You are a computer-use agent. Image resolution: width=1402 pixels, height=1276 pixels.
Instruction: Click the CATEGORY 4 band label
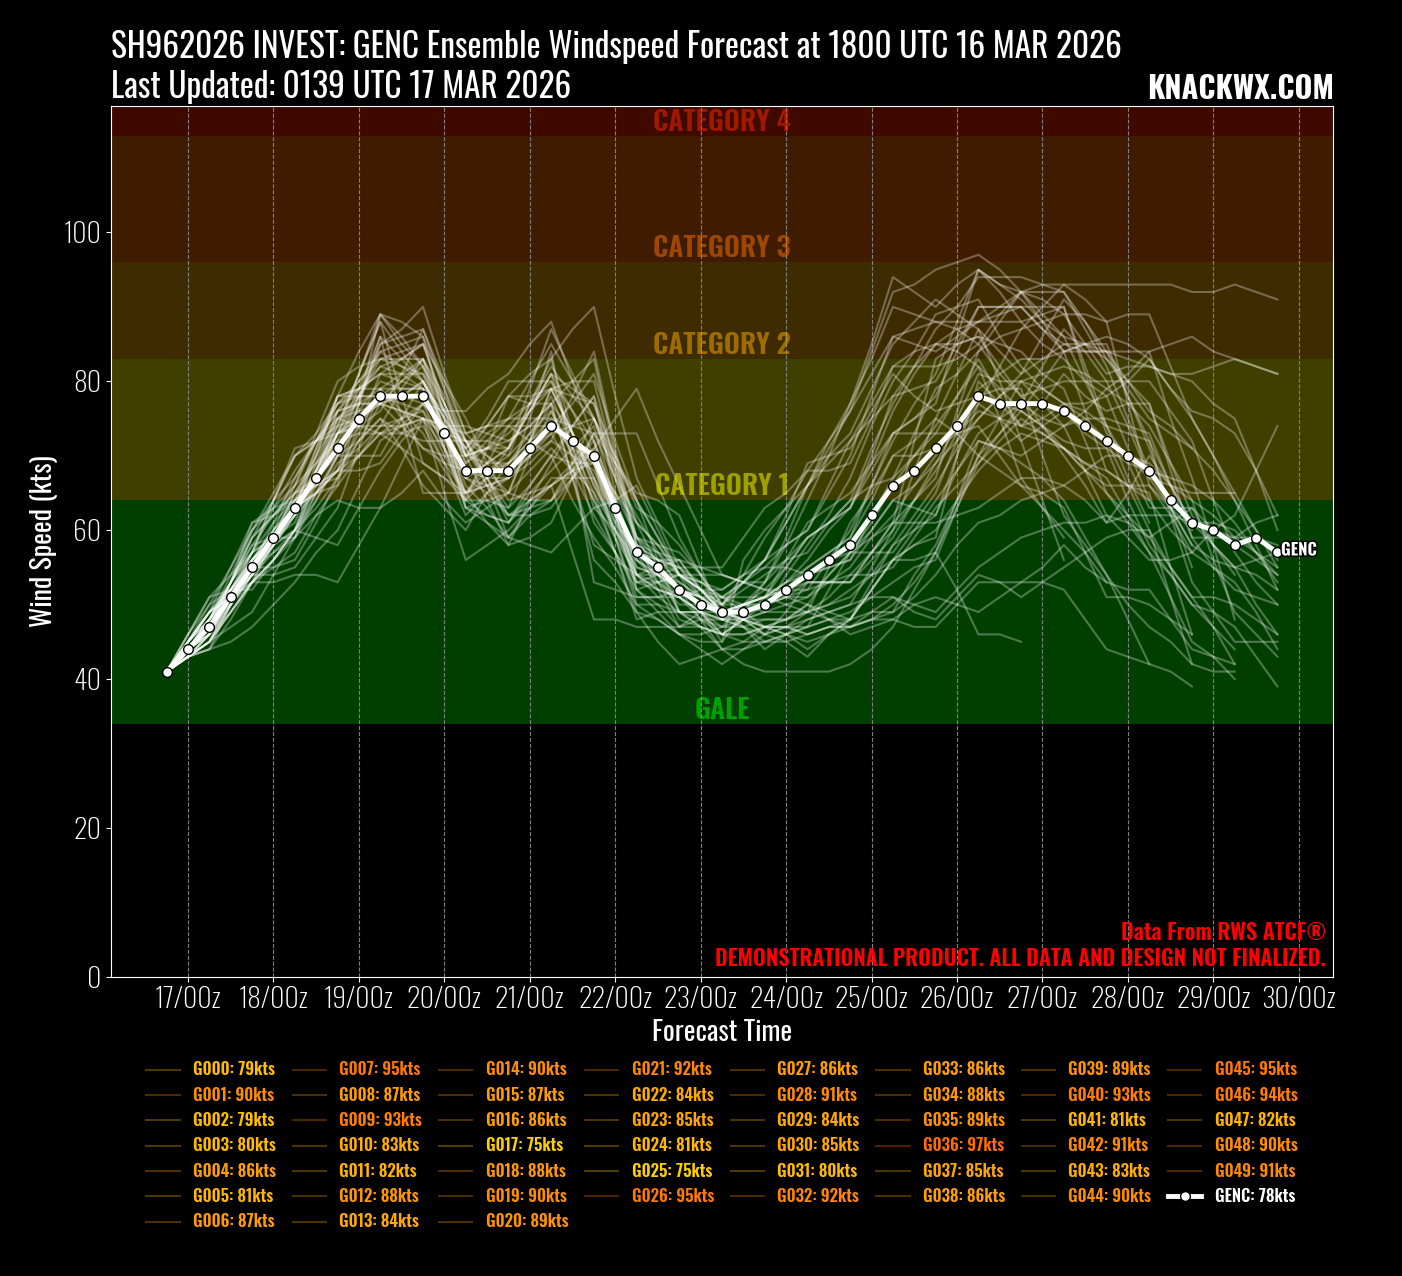(x=721, y=121)
